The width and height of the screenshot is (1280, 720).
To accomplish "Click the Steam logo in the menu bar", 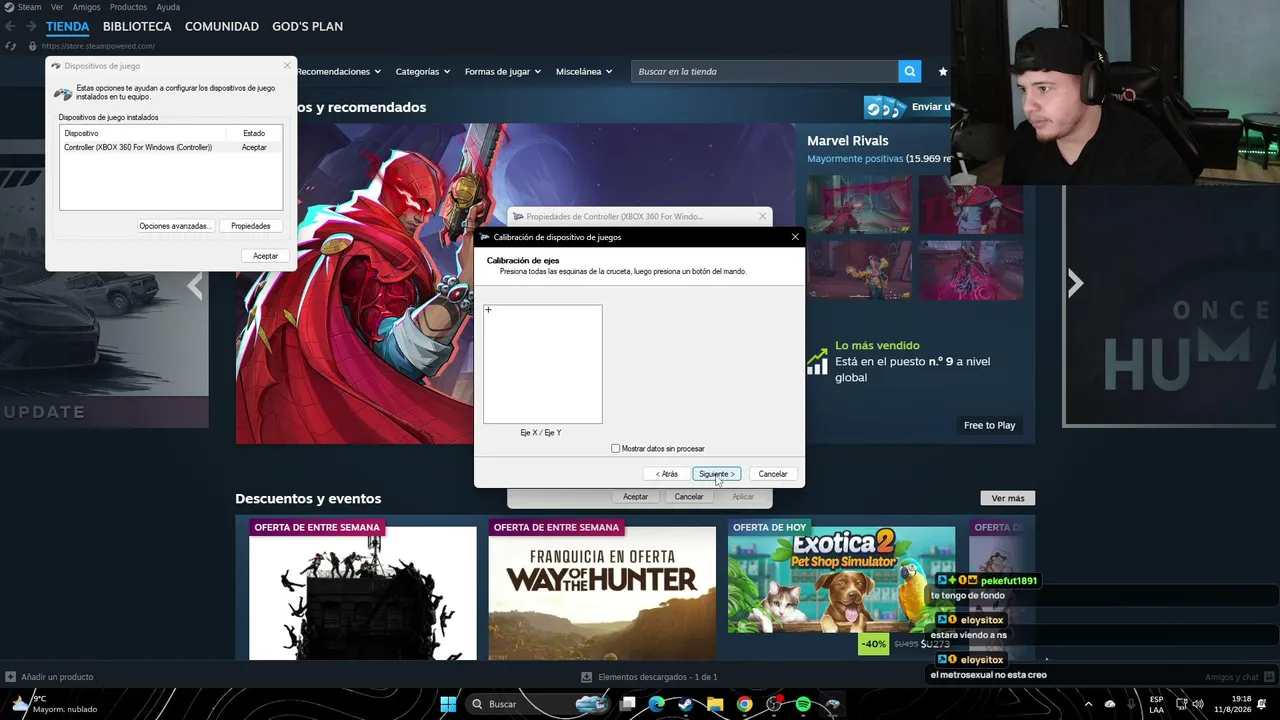I will pos(8,7).
